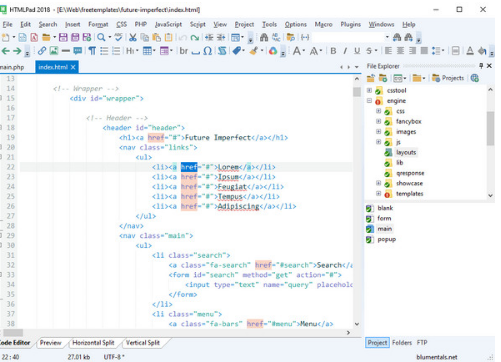Click the Insert comment speech bubble icon

tap(78, 51)
